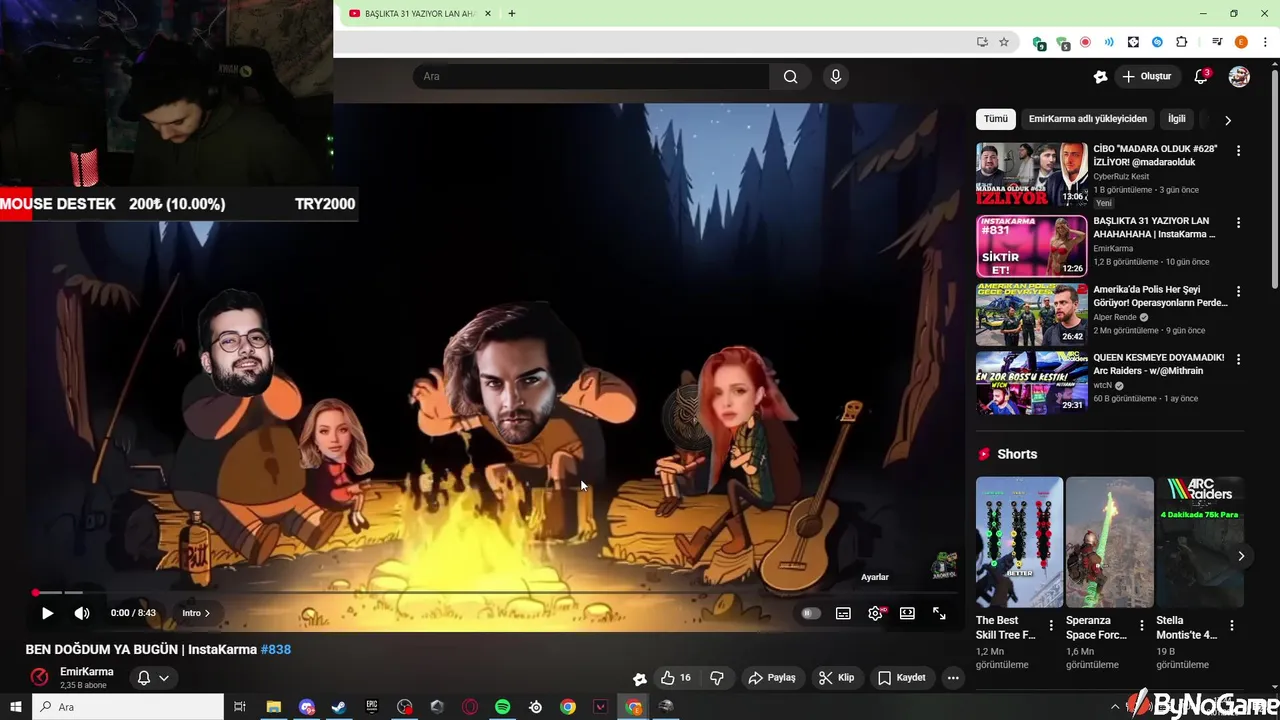Toggle the autoplay switch
The height and width of the screenshot is (720, 1280).
811,613
